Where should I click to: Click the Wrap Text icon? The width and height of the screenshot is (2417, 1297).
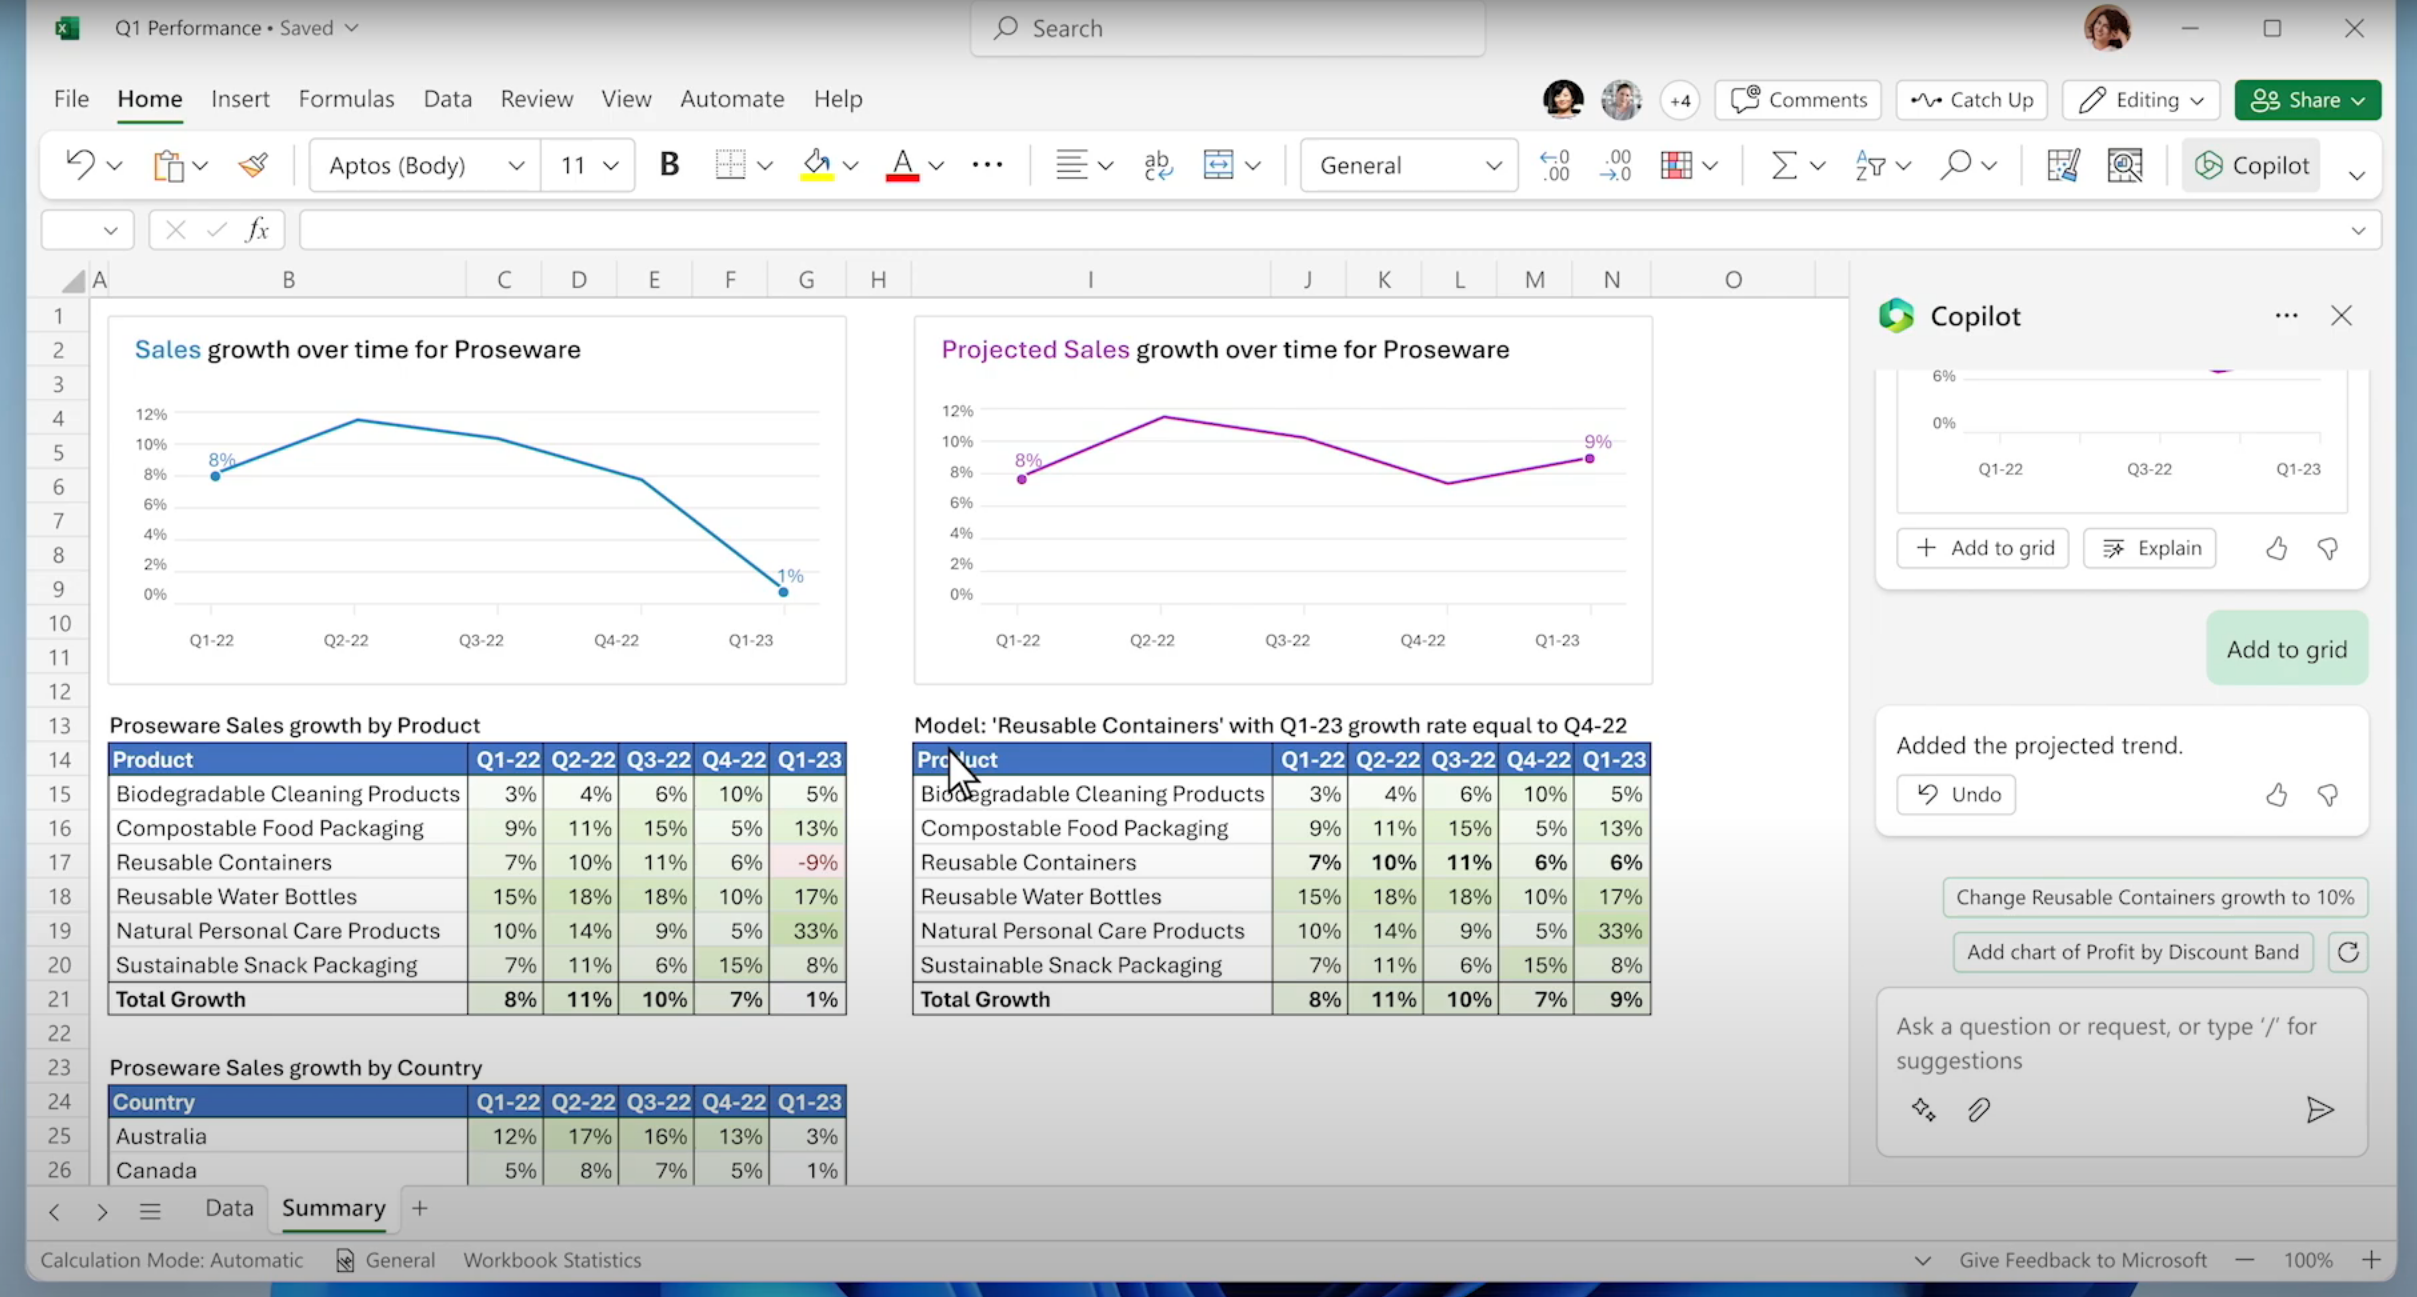1157,165
